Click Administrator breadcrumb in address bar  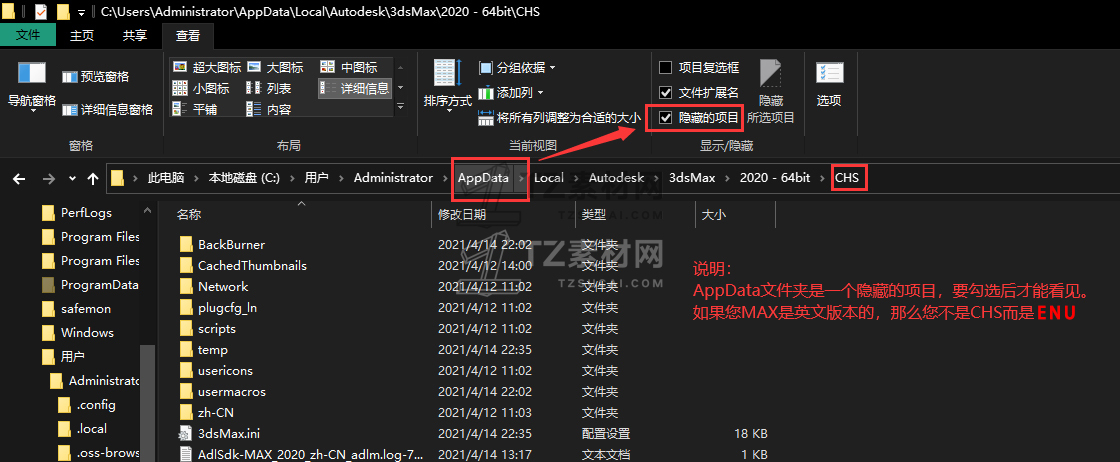click(x=393, y=178)
